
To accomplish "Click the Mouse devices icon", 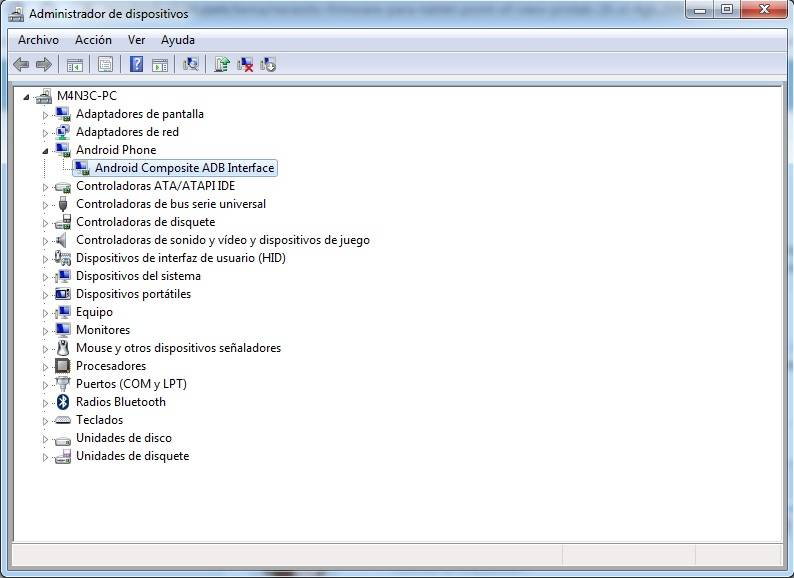I will pyautogui.click(x=63, y=348).
